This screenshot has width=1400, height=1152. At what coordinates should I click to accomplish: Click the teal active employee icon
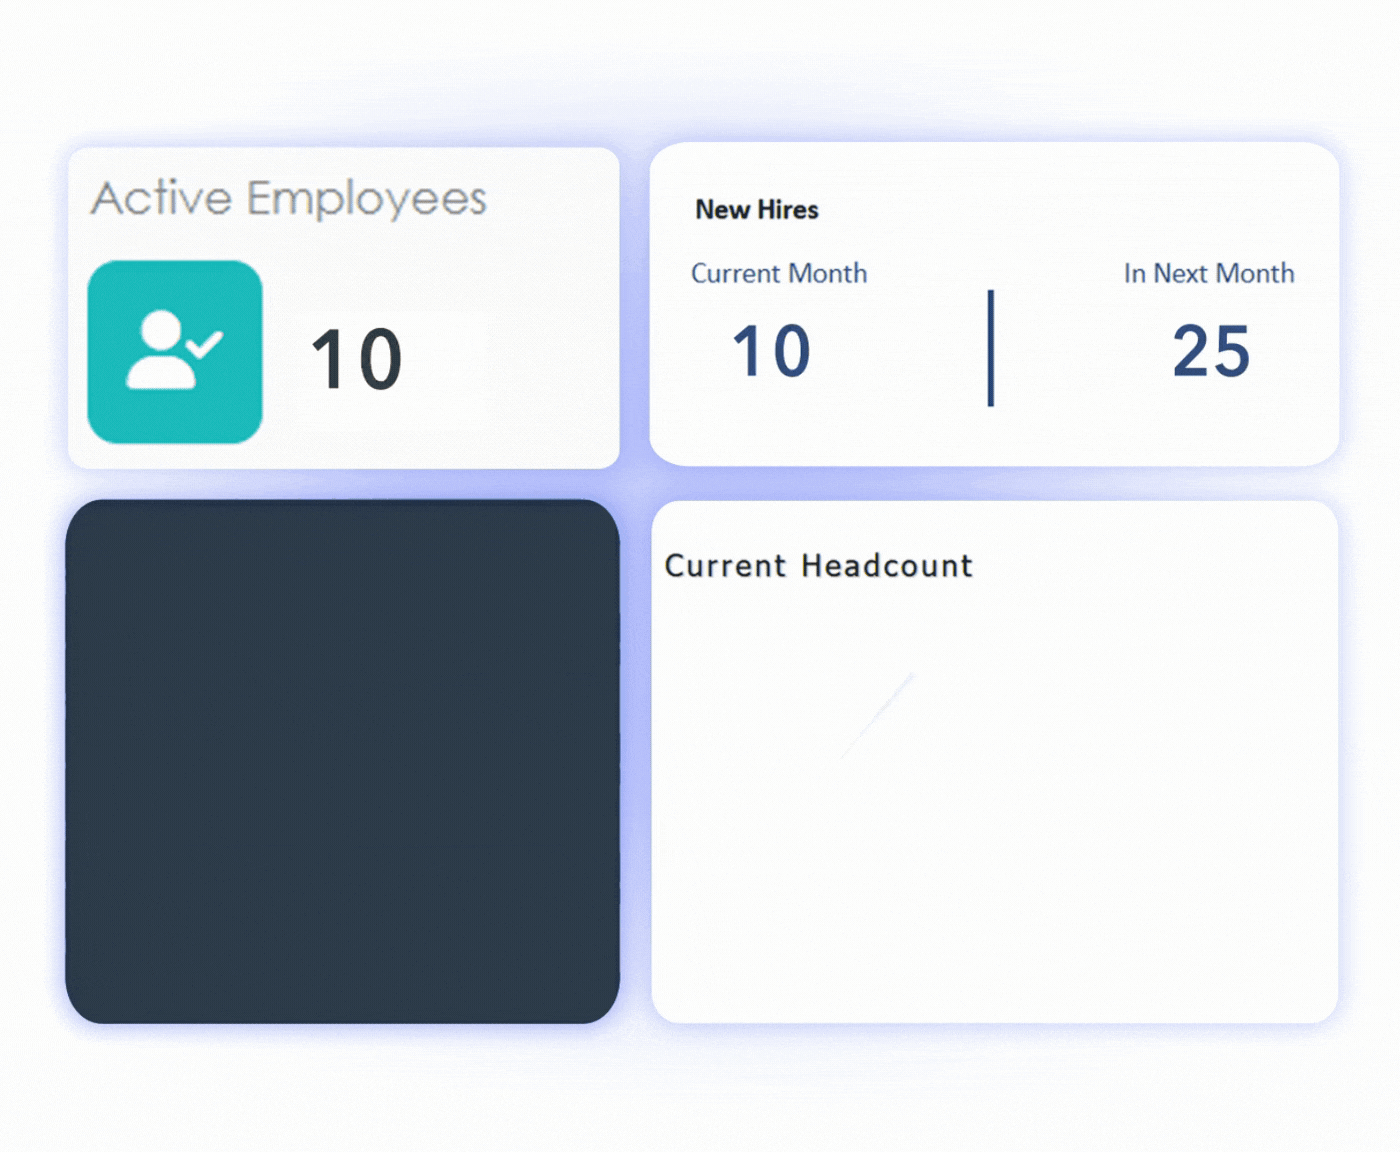[x=175, y=352]
